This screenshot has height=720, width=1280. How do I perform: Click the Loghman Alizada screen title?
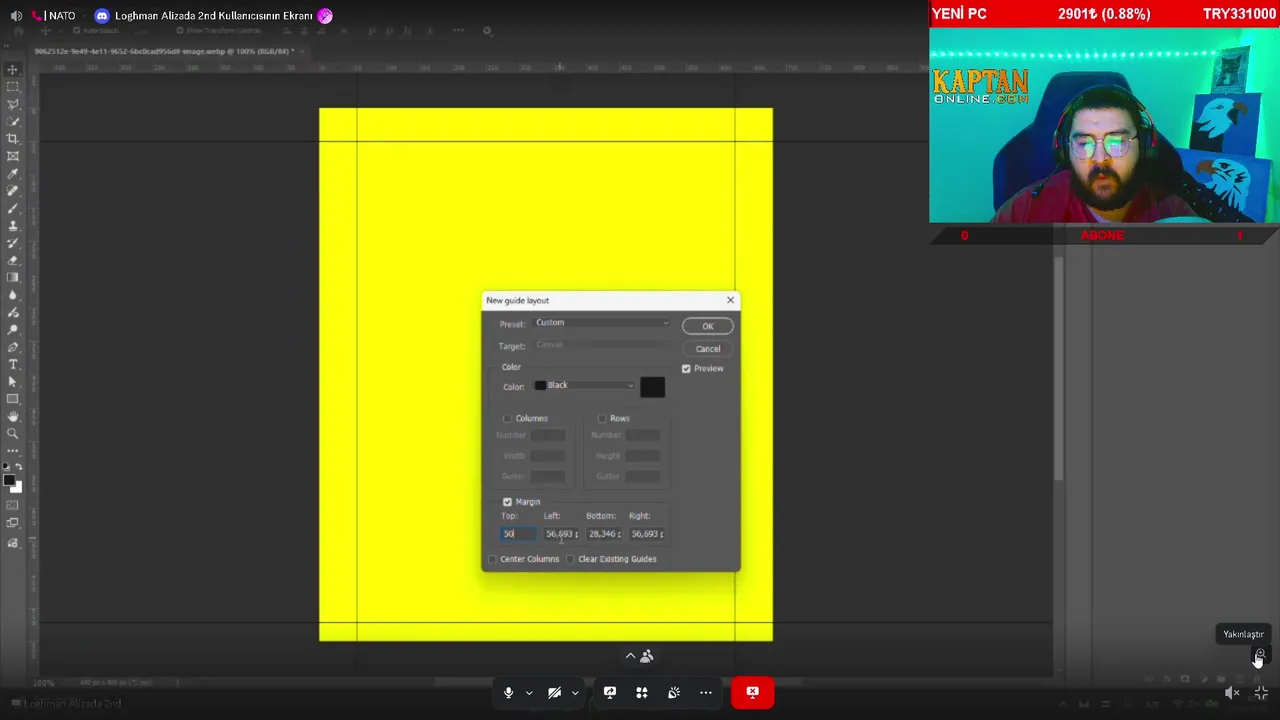pyautogui.click(x=214, y=16)
